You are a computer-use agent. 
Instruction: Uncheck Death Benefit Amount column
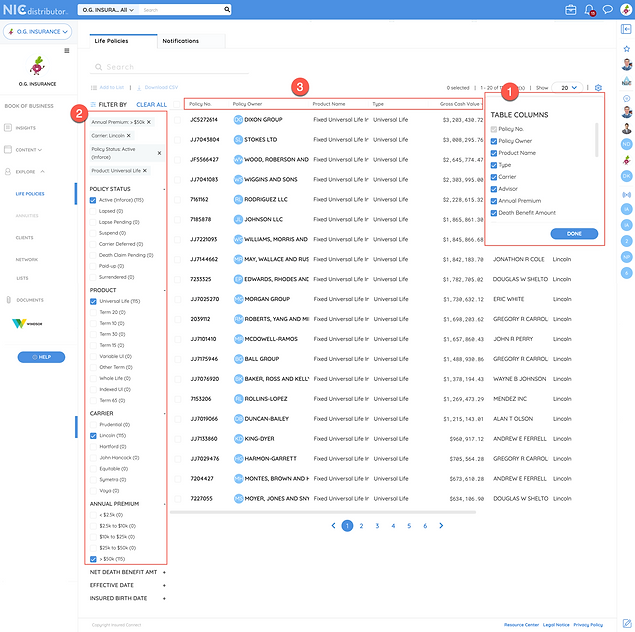tap(494, 213)
